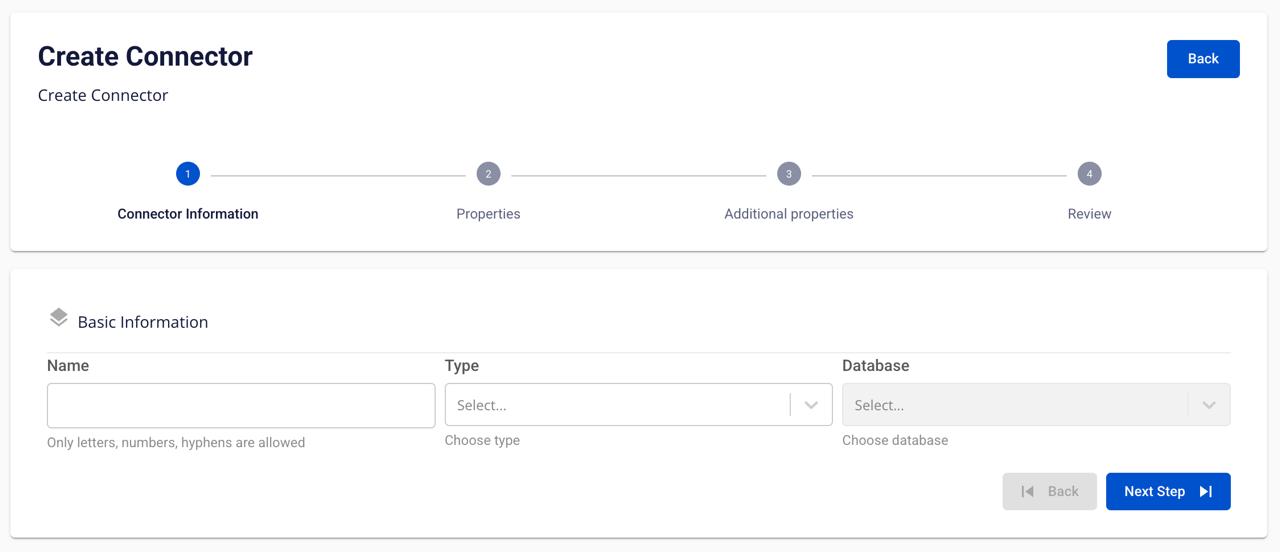
Task: Select the Connector Information step label
Action: (188, 214)
